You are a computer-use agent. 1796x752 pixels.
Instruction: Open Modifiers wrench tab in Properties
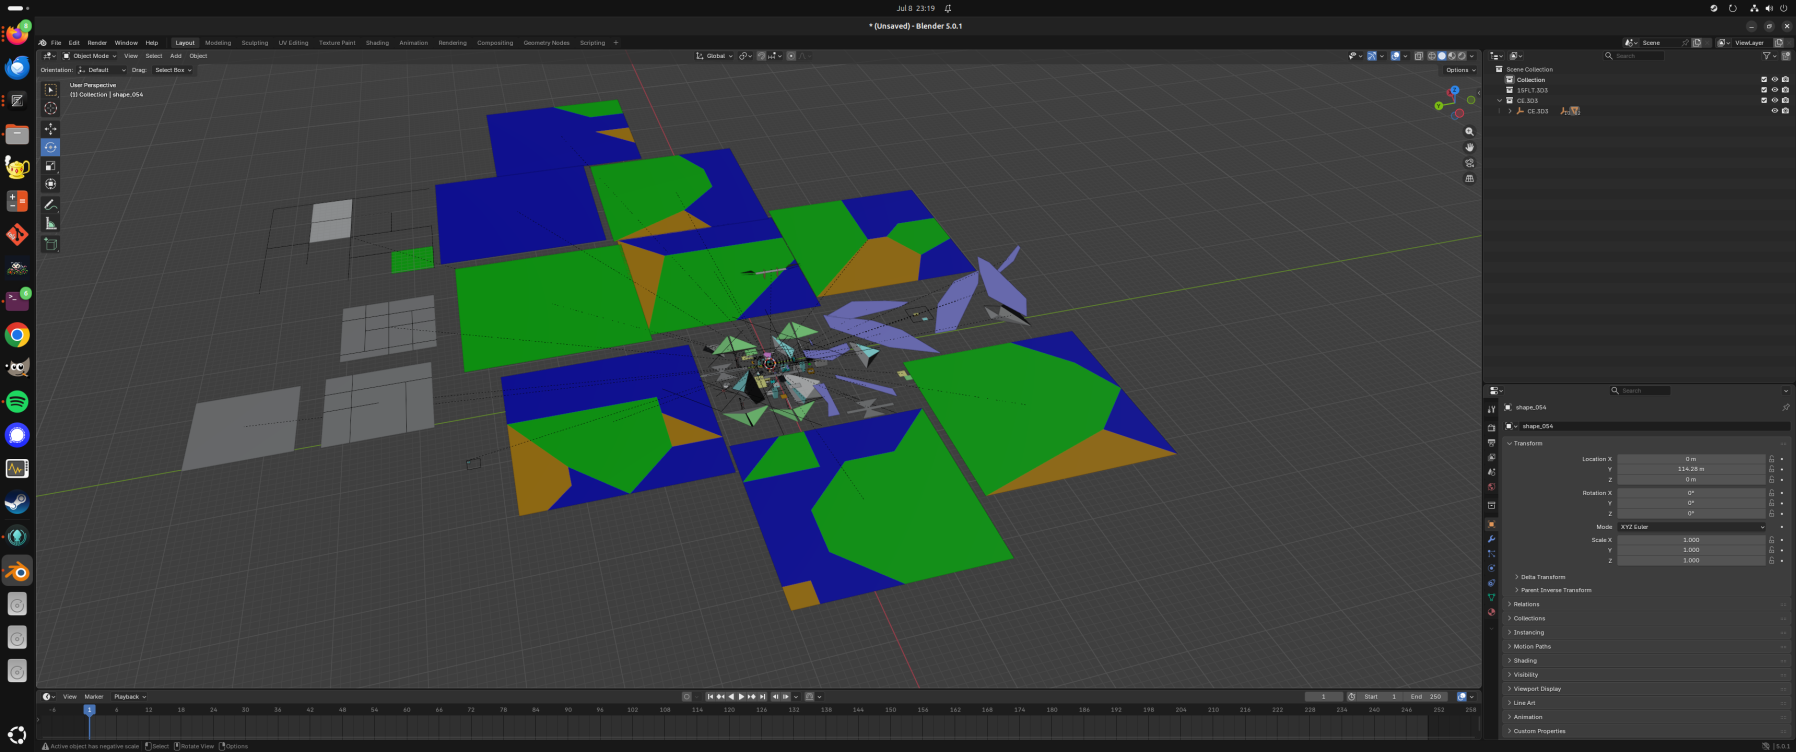click(x=1491, y=539)
